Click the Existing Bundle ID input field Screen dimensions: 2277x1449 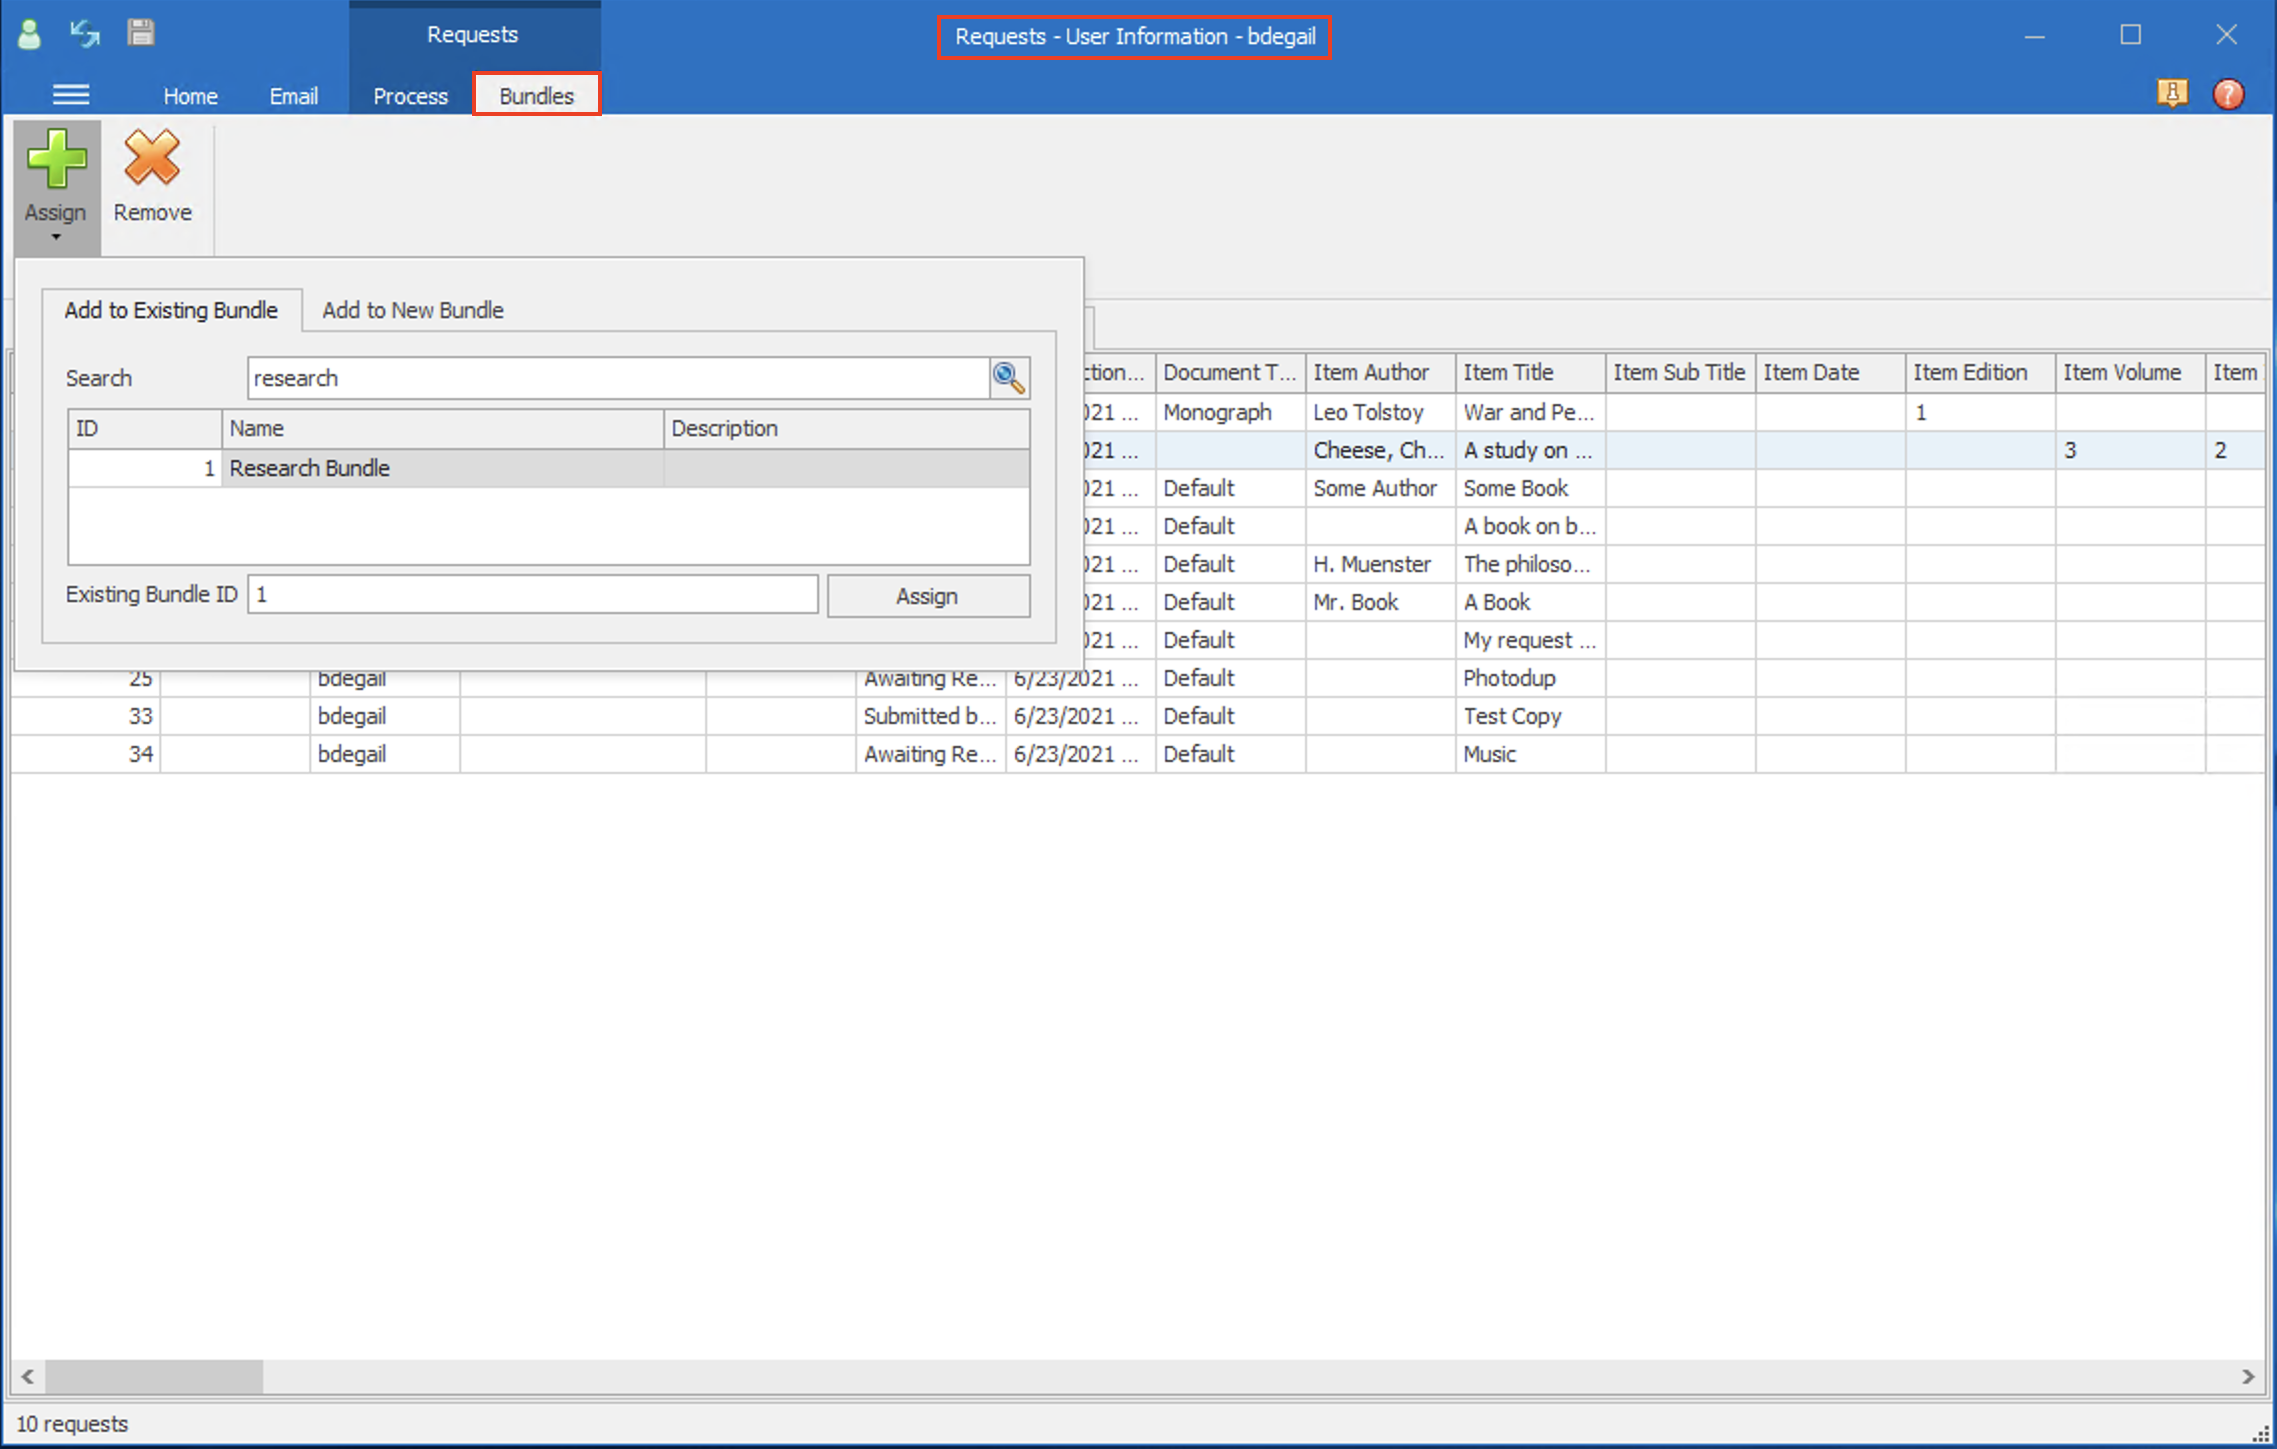click(x=532, y=595)
